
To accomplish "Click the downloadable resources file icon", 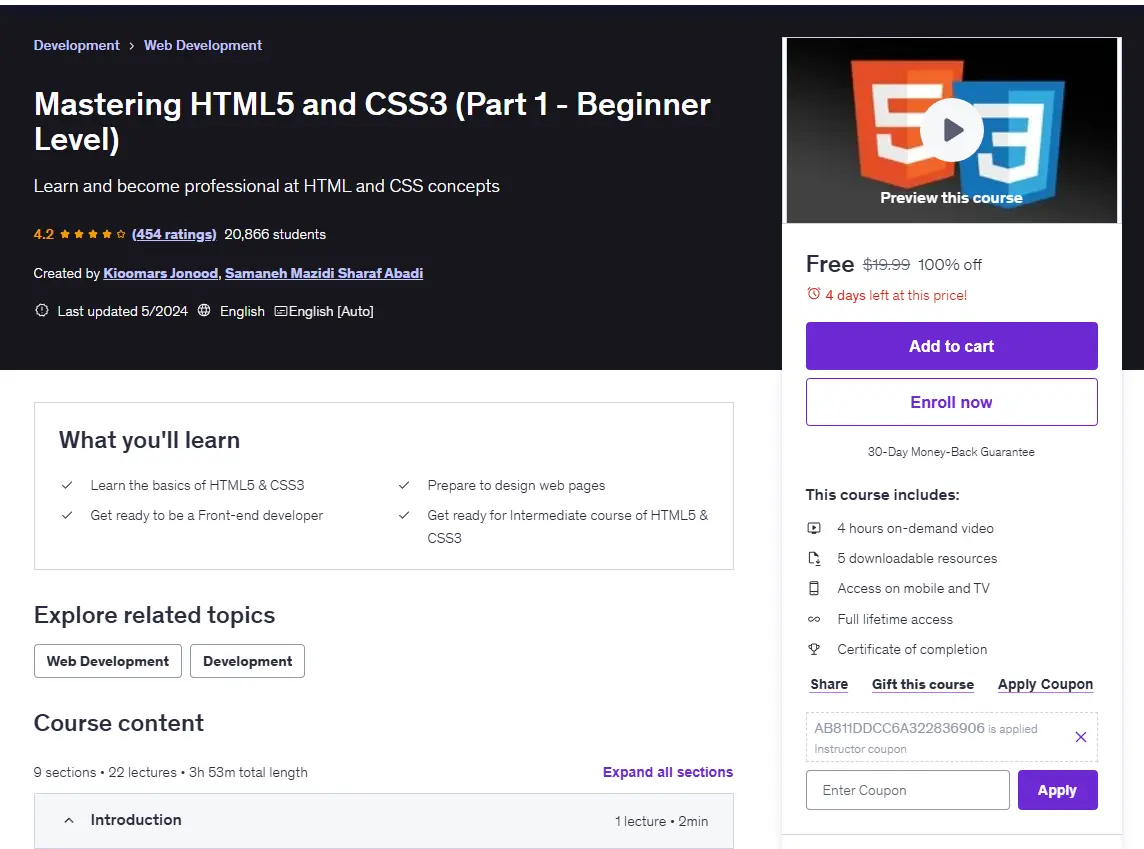I will (x=814, y=558).
